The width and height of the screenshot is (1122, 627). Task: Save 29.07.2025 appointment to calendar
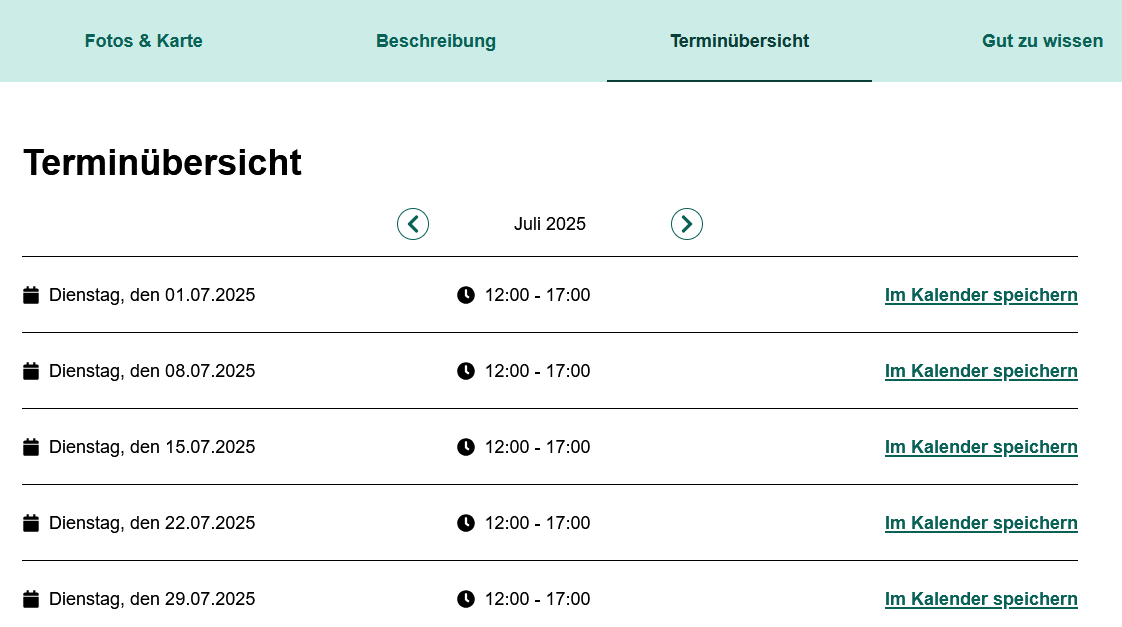[981, 598]
